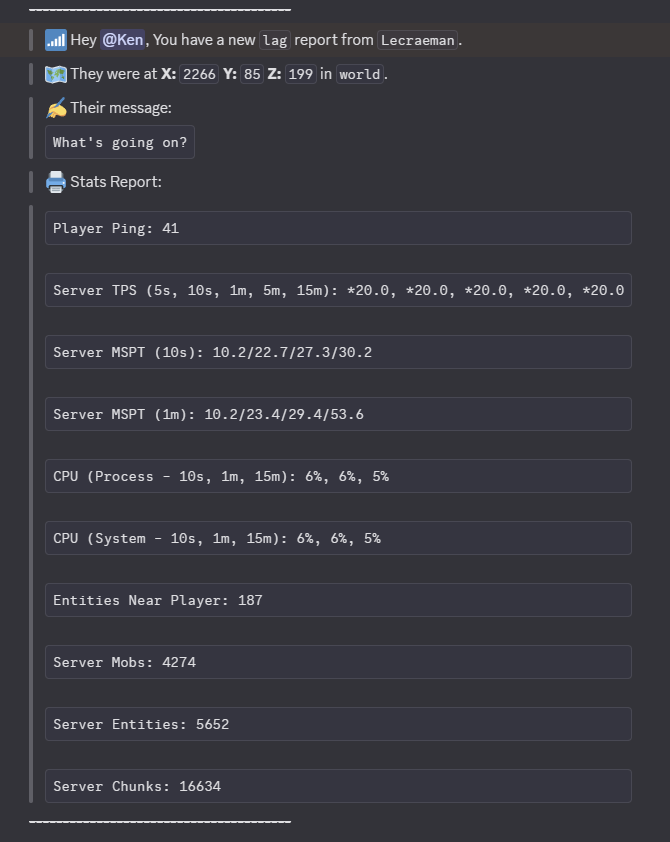Click the Server TPS code block
The image size is (670, 842).
pyautogui.click(x=338, y=290)
